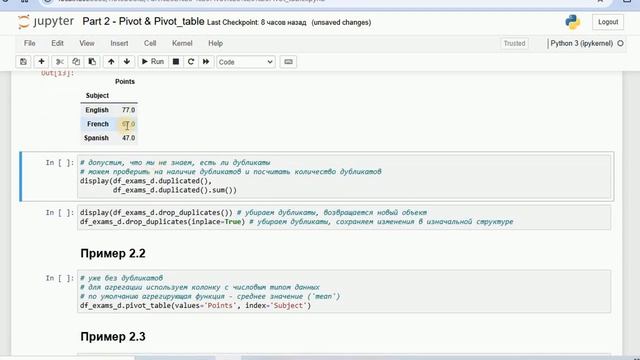The image size is (640, 360).
Task: Click into the drop_duplicates code cell
Action: (344, 217)
